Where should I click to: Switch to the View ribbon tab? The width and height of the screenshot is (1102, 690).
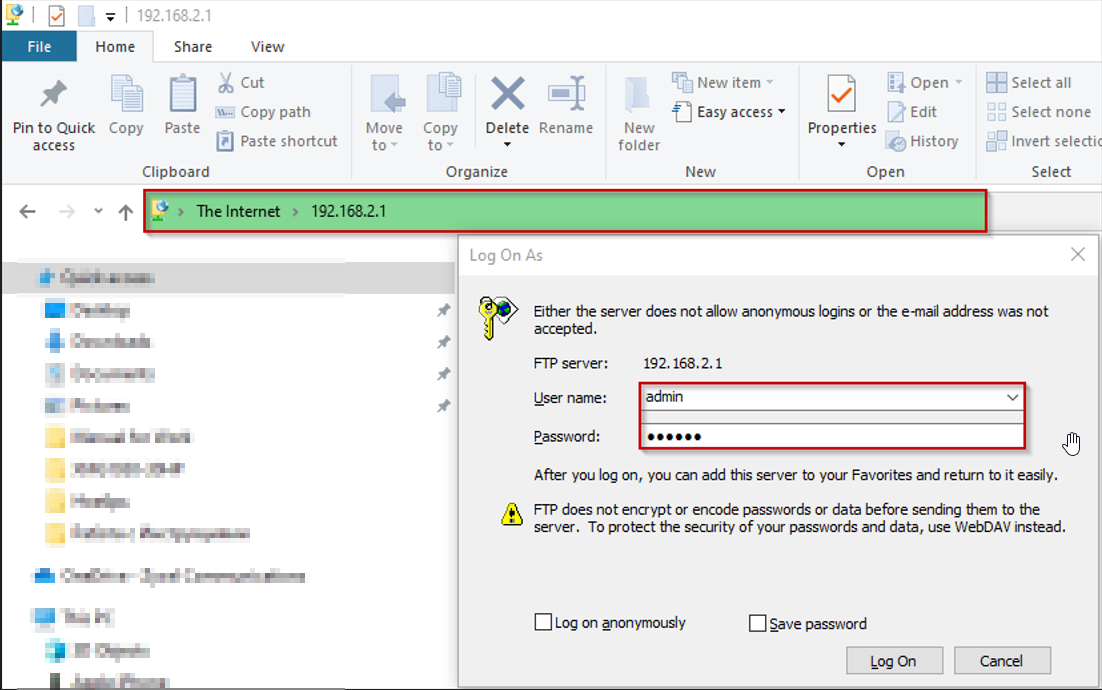tap(267, 47)
